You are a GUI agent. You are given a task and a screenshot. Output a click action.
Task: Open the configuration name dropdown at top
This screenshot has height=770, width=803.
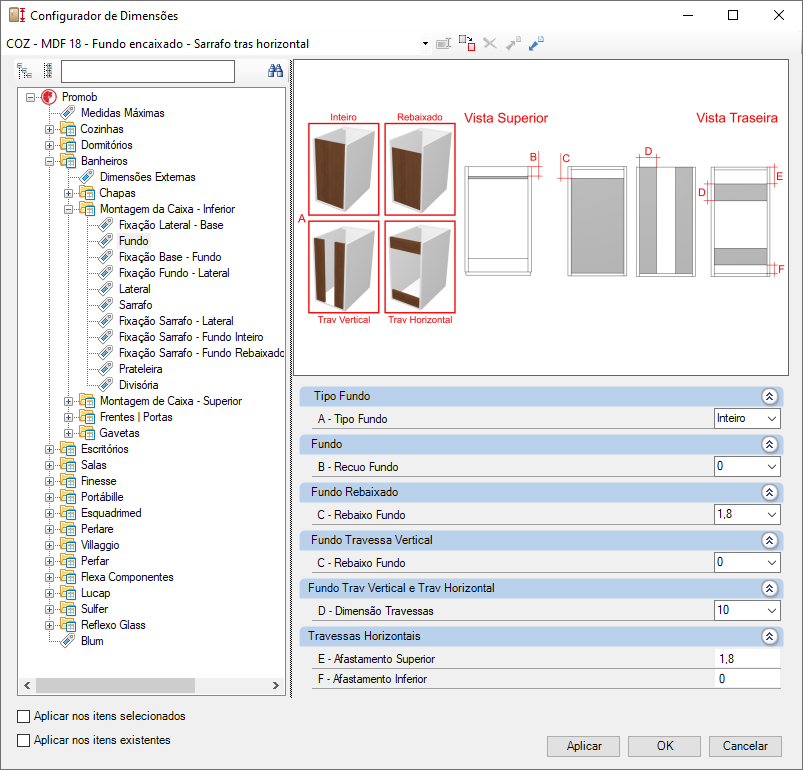(425, 44)
